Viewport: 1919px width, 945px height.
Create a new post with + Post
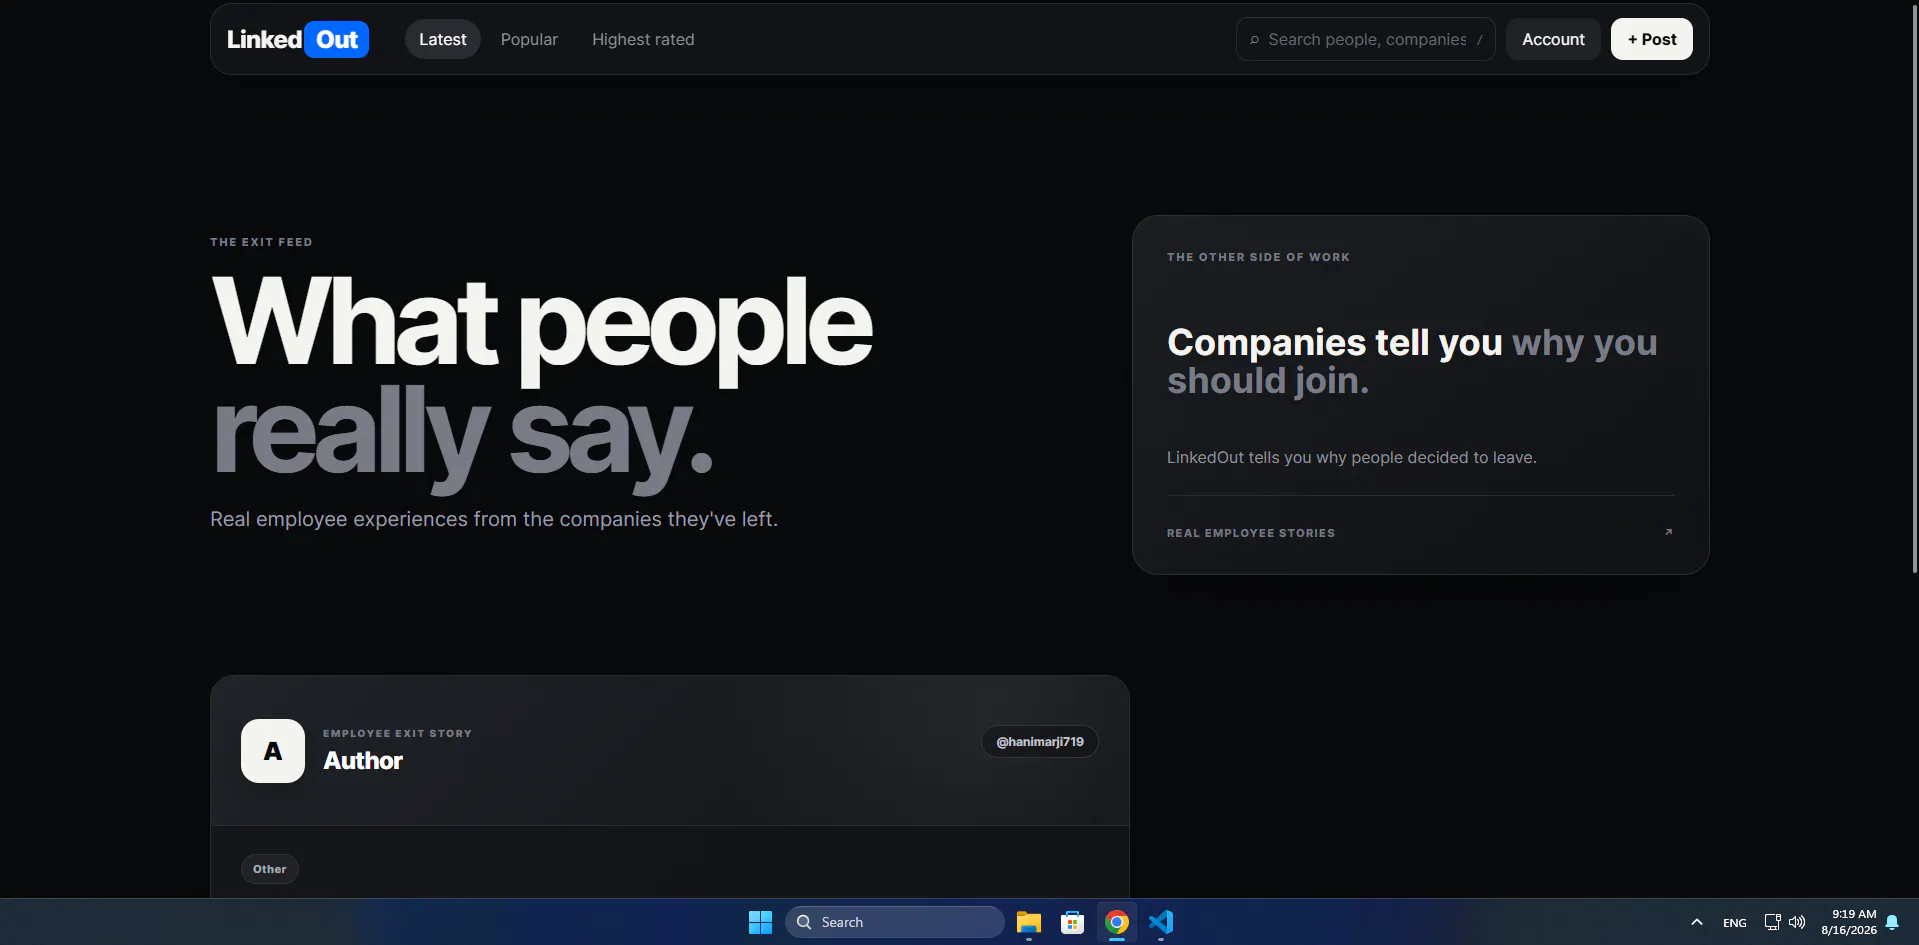tap(1652, 40)
